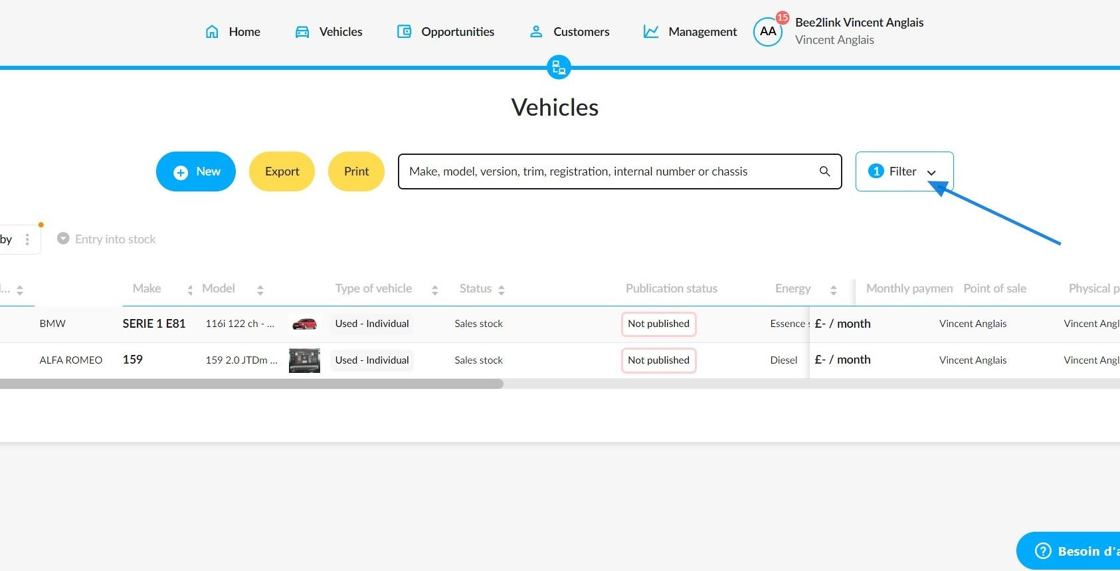Click the blue New button
This screenshot has width=1120, height=571.
coord(196,172)
